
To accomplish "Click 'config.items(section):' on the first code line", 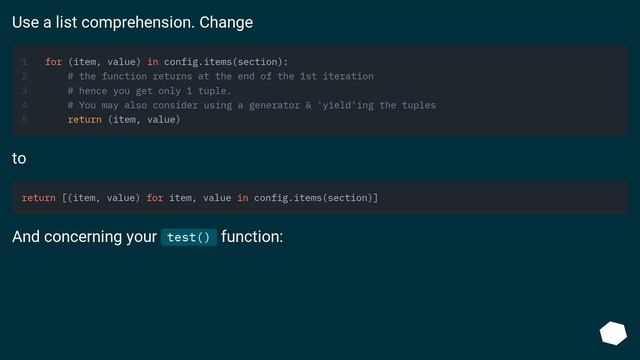I will tap(226, 62).
